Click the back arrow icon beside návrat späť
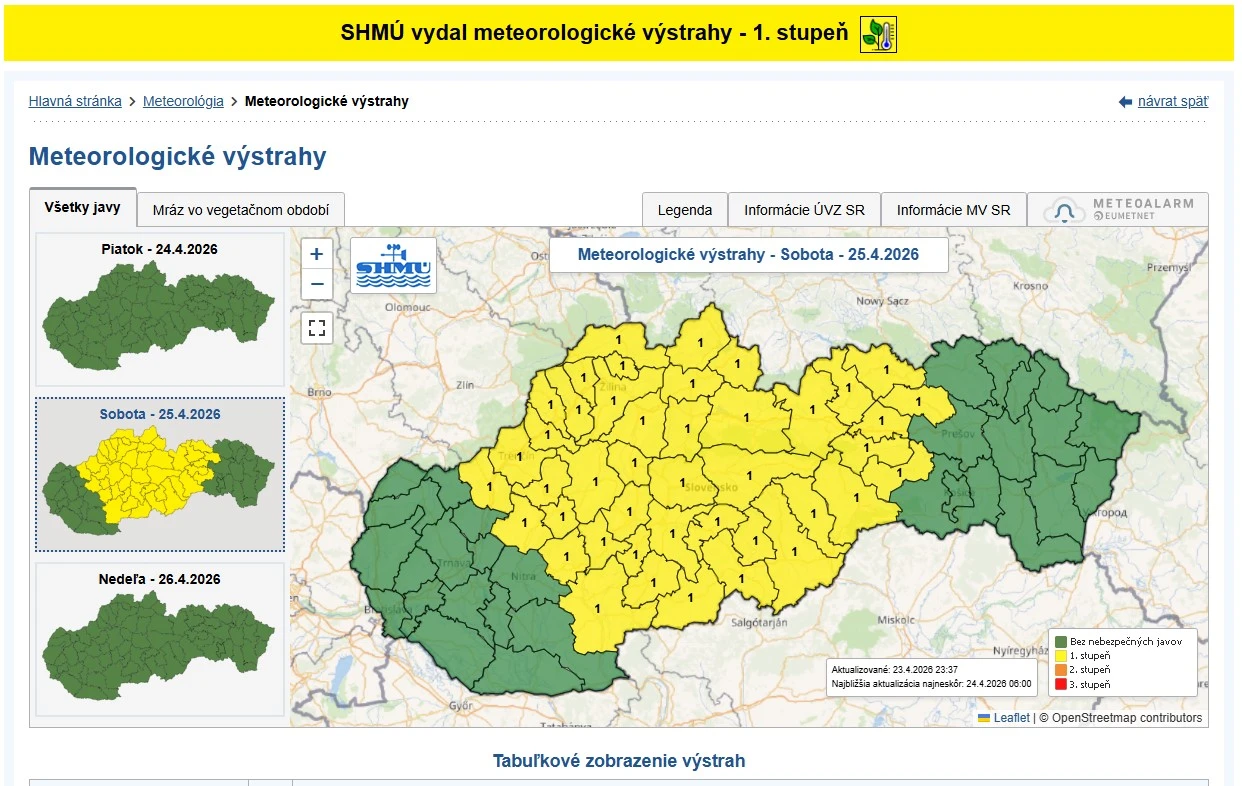Viewport: 1242px width, 786px height. (x=1125, y=102)
